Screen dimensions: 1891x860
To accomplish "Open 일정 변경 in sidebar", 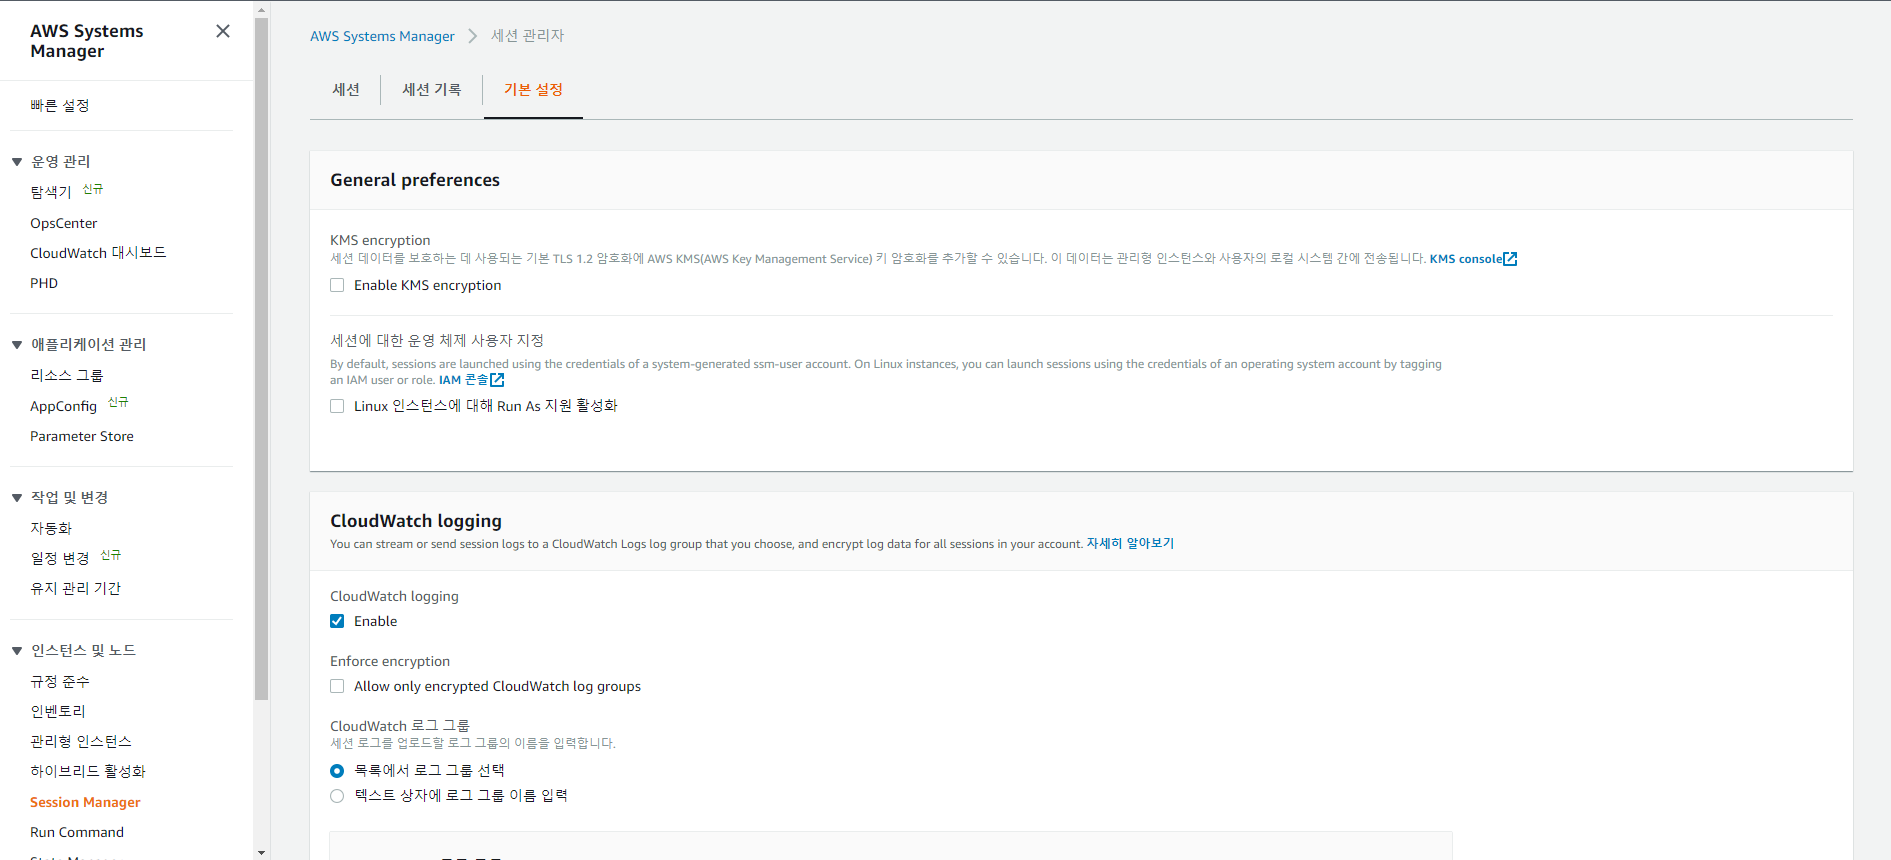I will click(60, 559).
